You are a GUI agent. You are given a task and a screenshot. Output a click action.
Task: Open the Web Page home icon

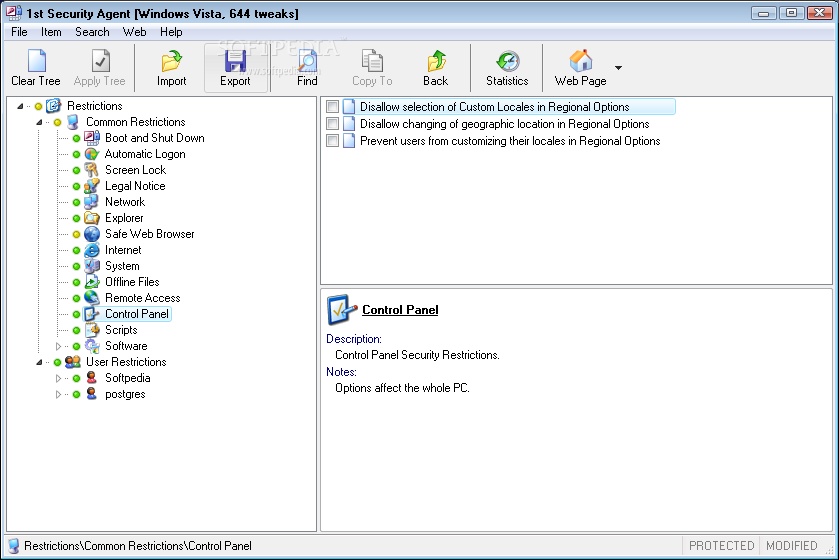click(581, 60)
